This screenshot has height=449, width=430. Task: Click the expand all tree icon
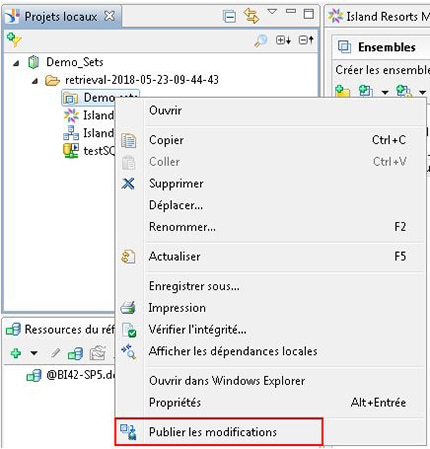point(283,40)
